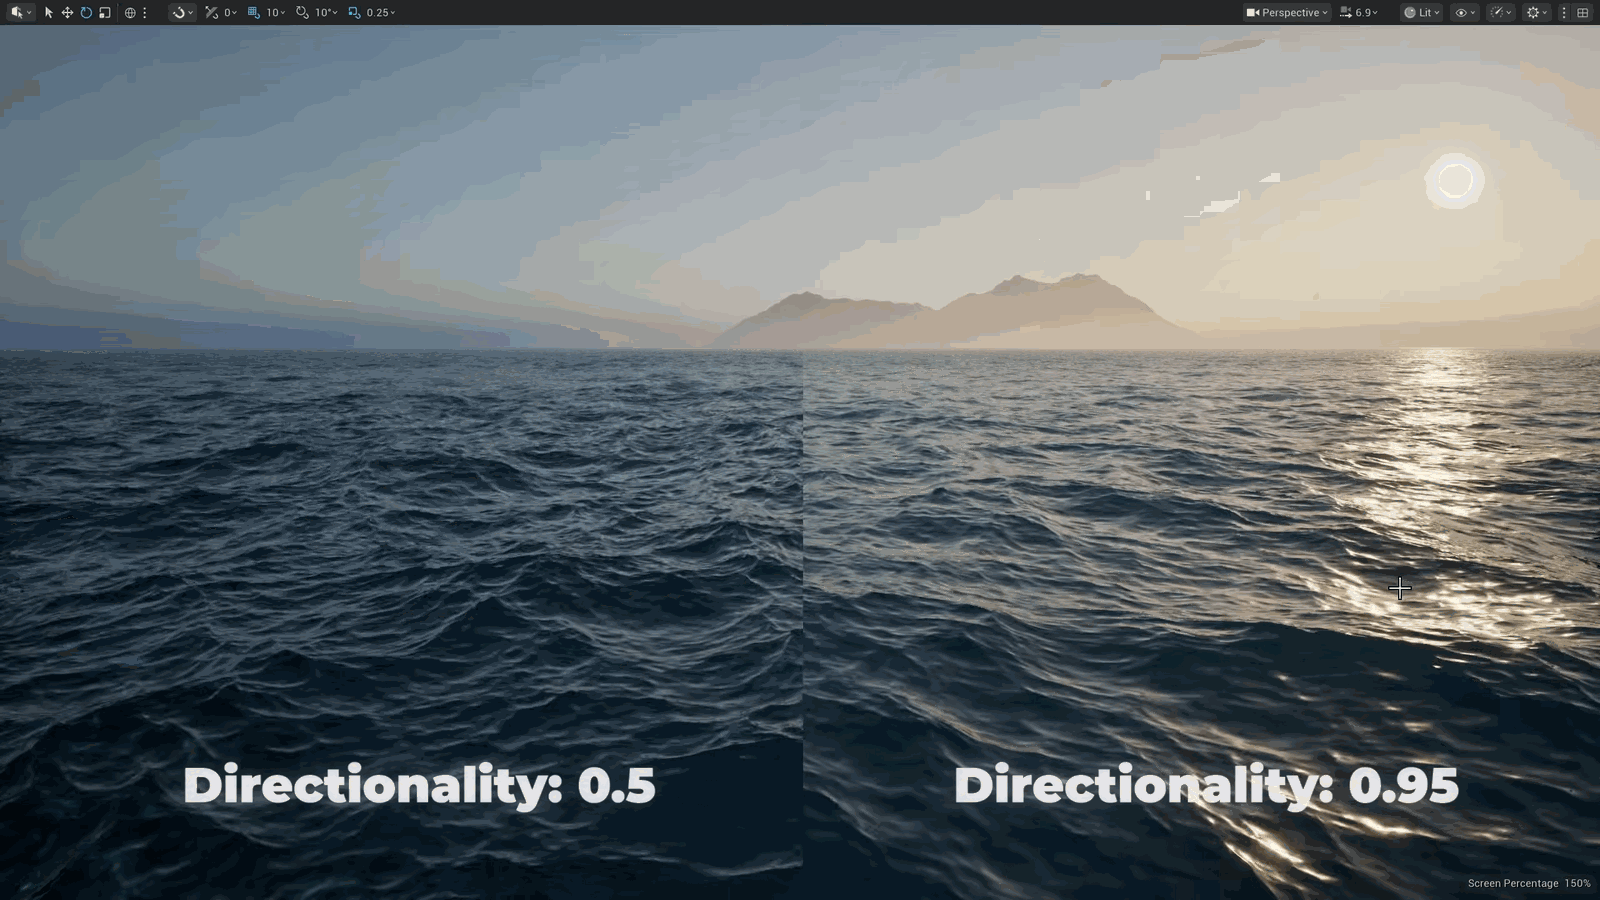Select the Translate (move) tool

[67, 13]
